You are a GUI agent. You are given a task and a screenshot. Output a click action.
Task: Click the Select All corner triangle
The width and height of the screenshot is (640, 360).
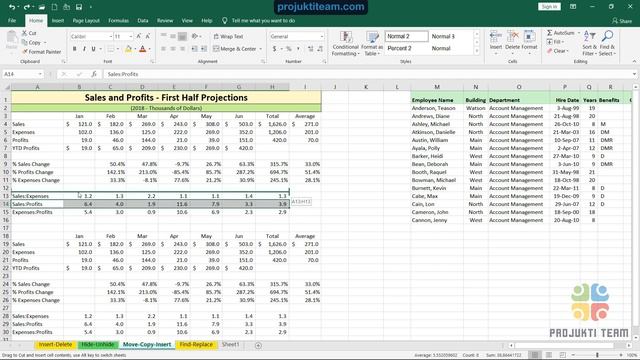[6, 87]
